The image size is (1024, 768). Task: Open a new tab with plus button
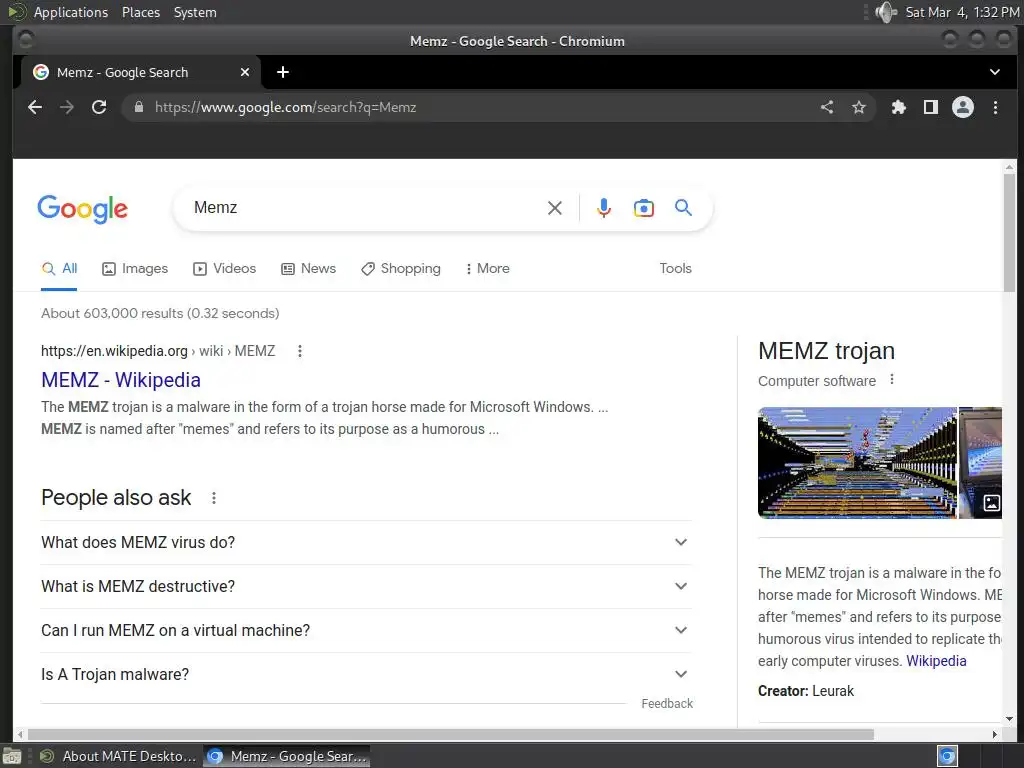point(283,72)
